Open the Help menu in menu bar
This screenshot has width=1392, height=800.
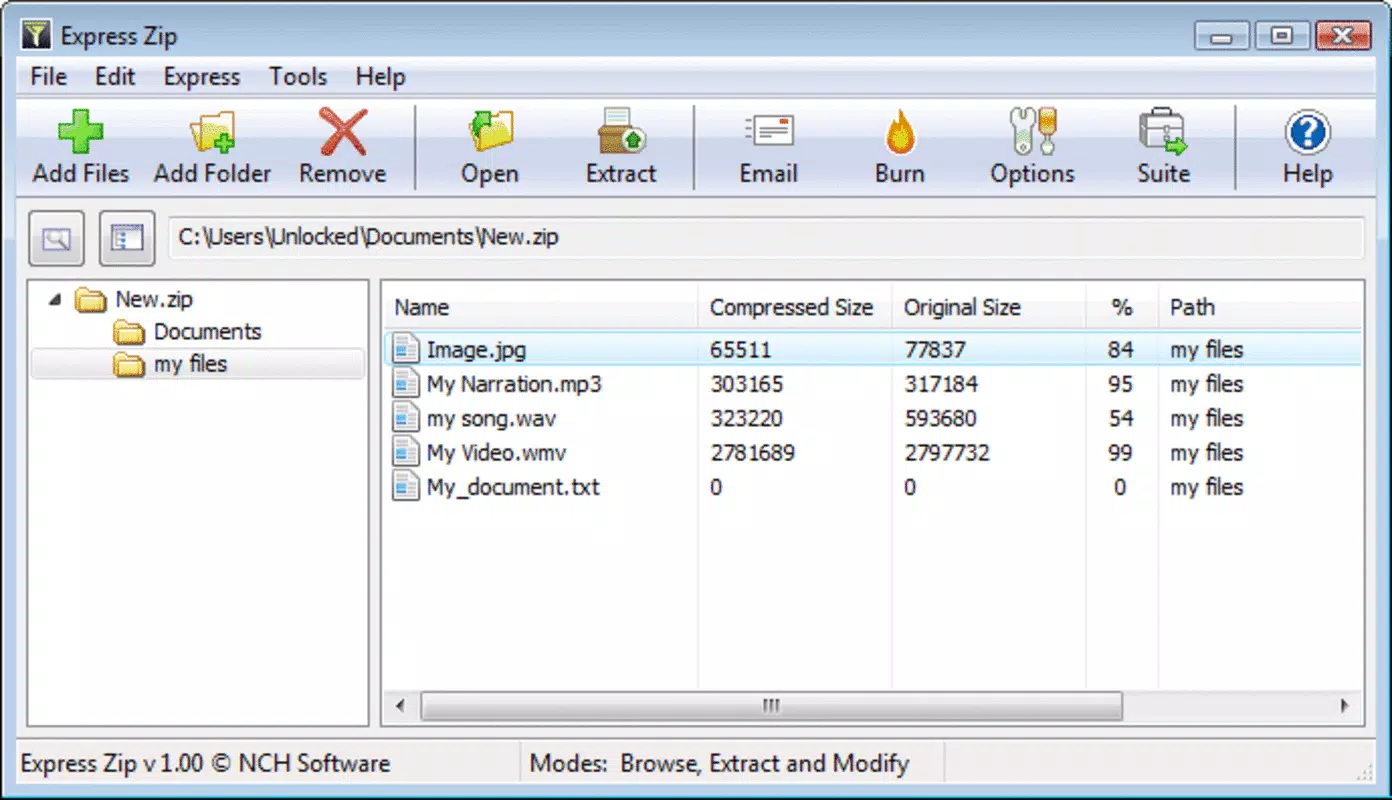[x=381, y=77]
